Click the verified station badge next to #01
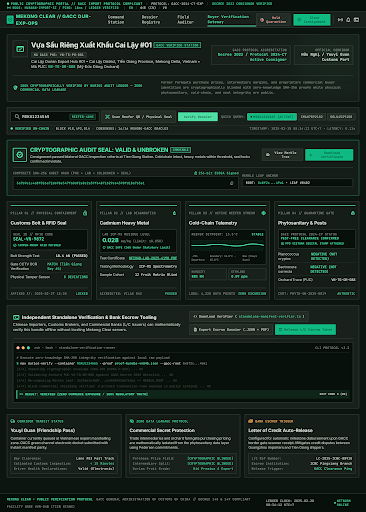Viewport: 366px width, 512px height. [177, 45]
